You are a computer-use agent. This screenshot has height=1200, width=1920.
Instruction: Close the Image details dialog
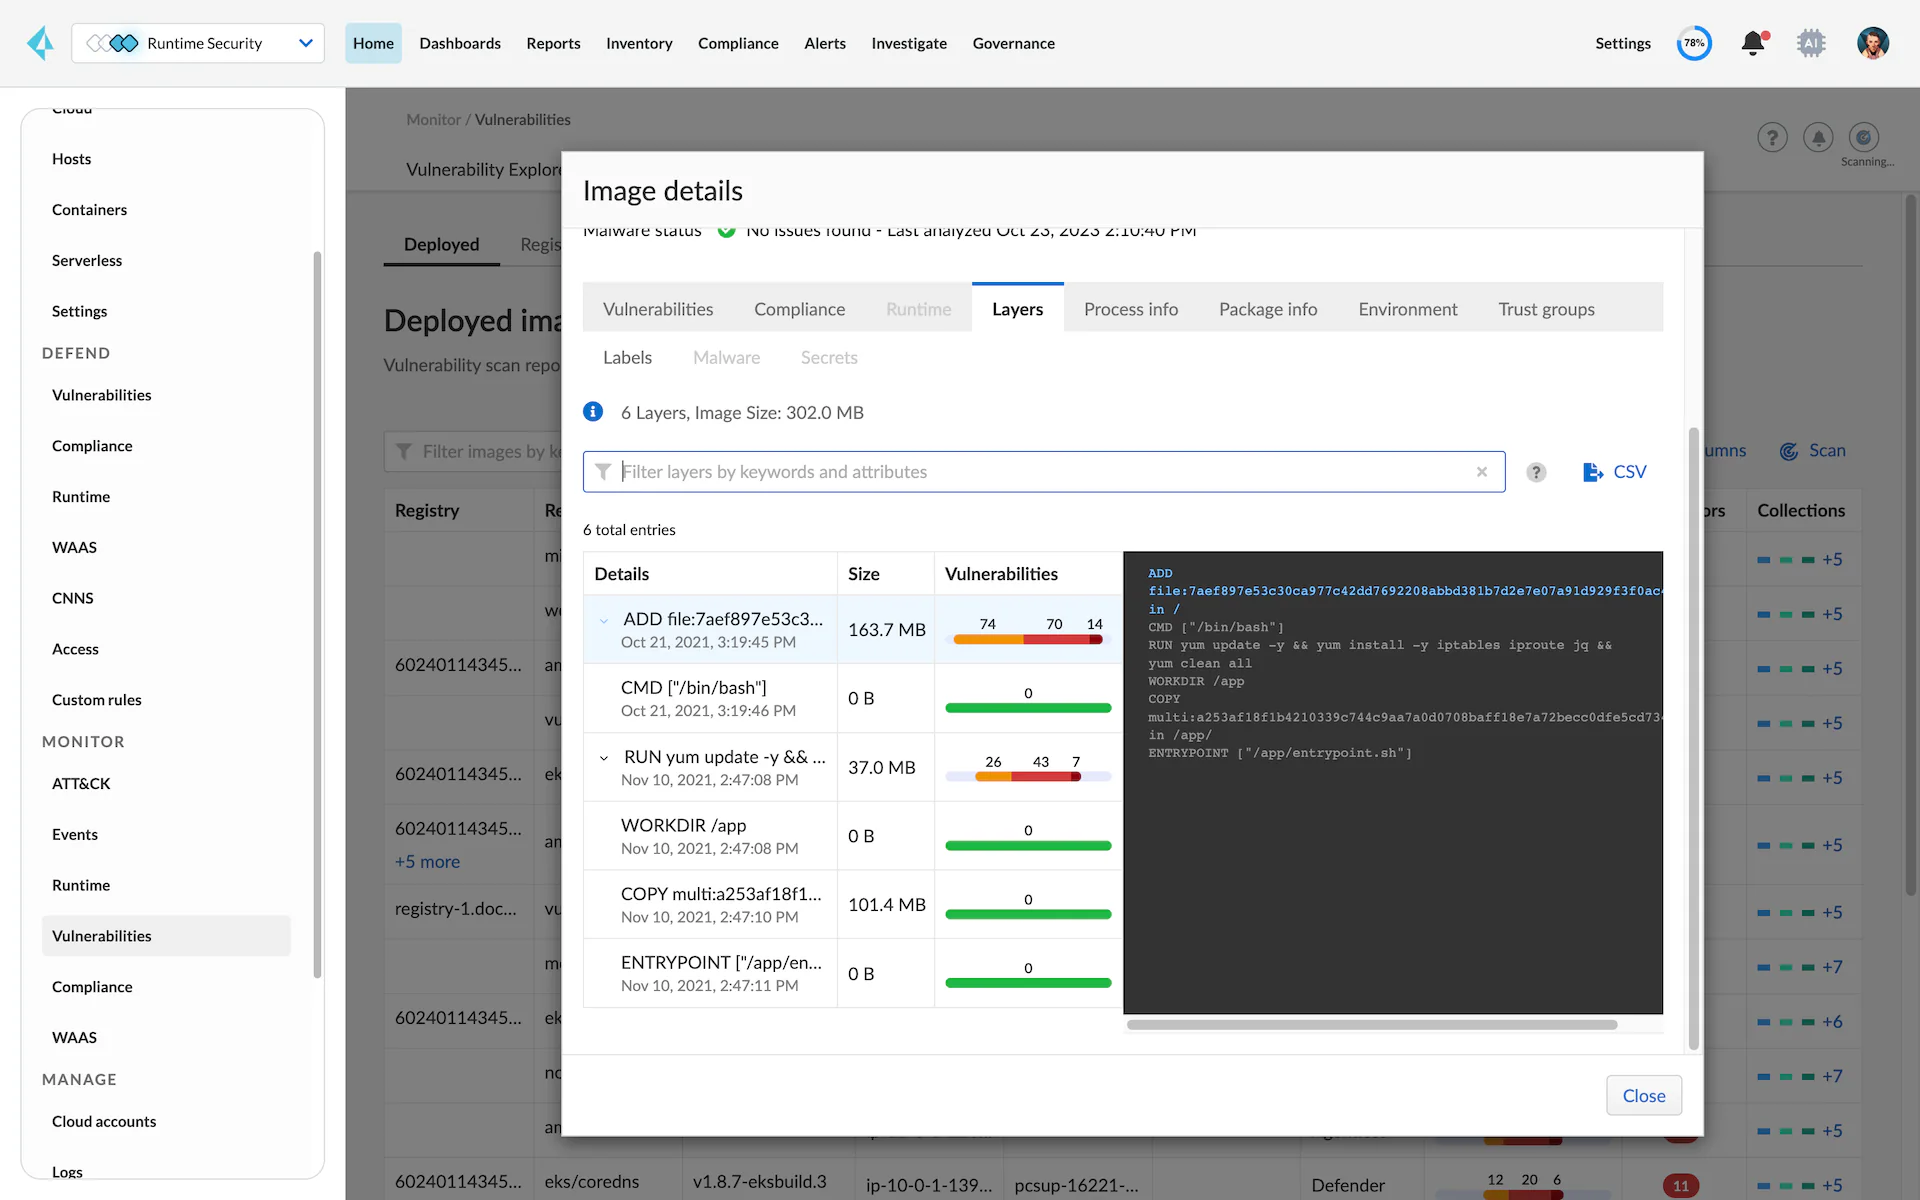tap(1643, 1095)
